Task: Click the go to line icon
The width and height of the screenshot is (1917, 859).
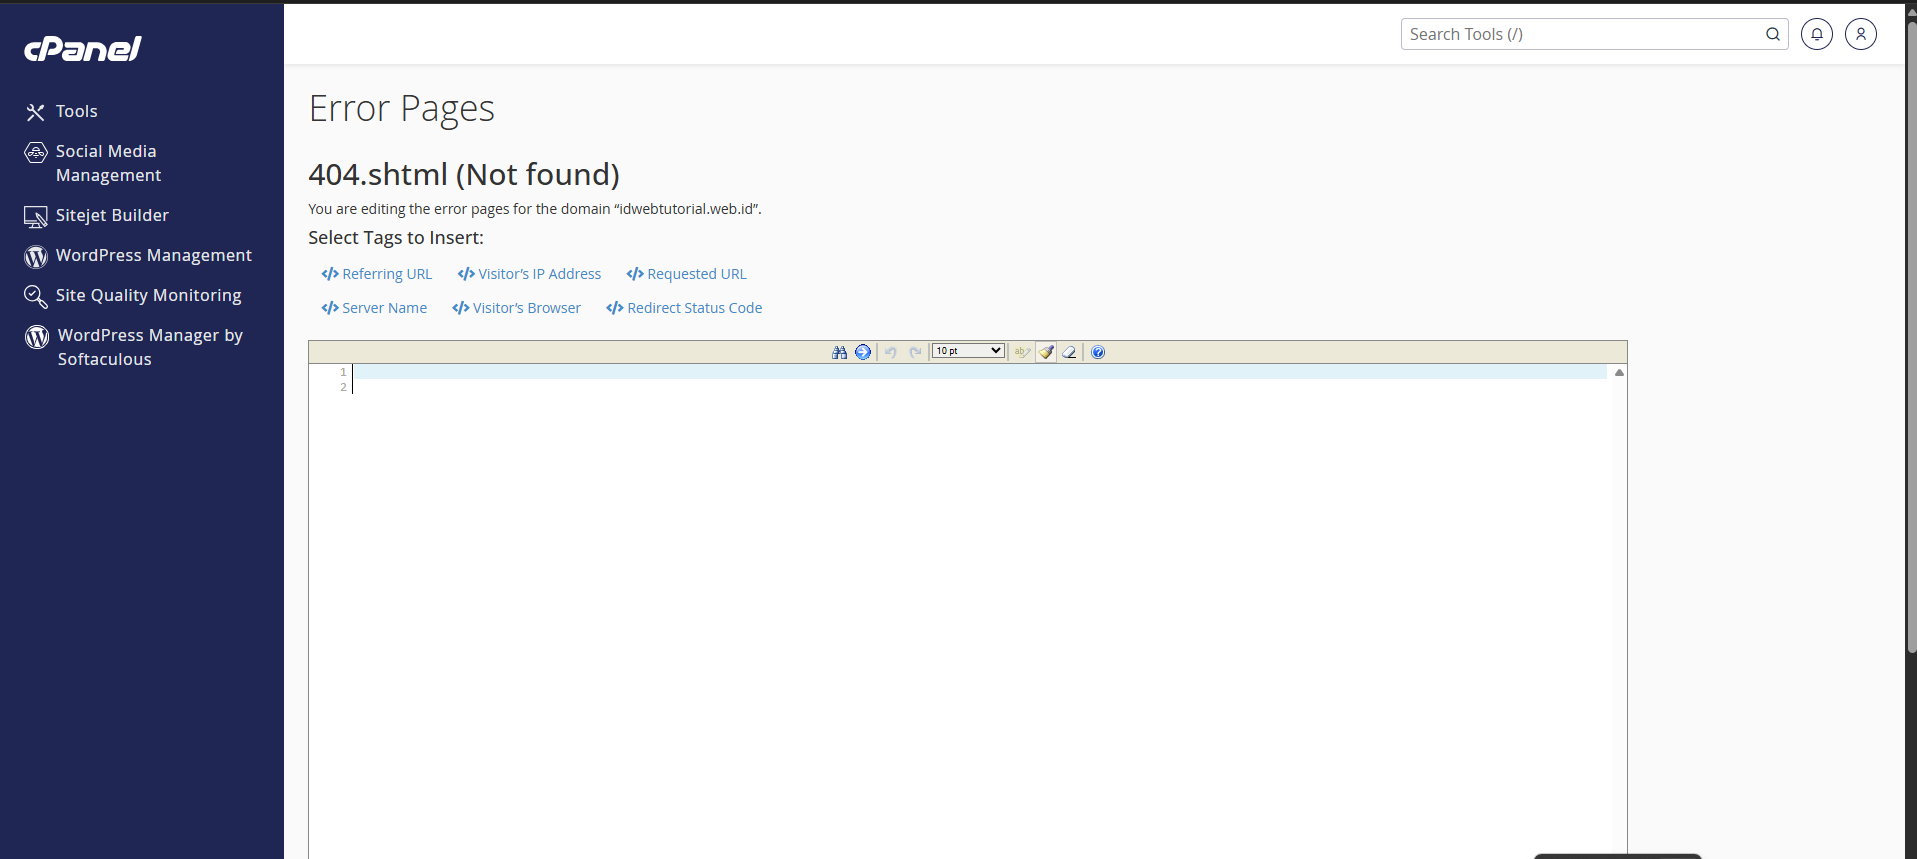Action: (863, 352)
